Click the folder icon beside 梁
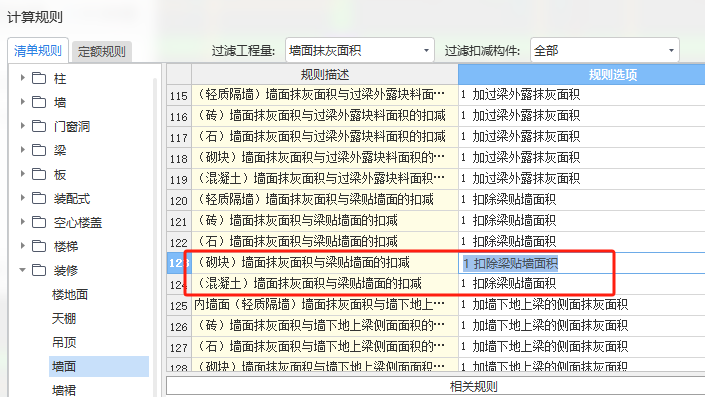Screen dimensions: 705x397 coord(39,150)
